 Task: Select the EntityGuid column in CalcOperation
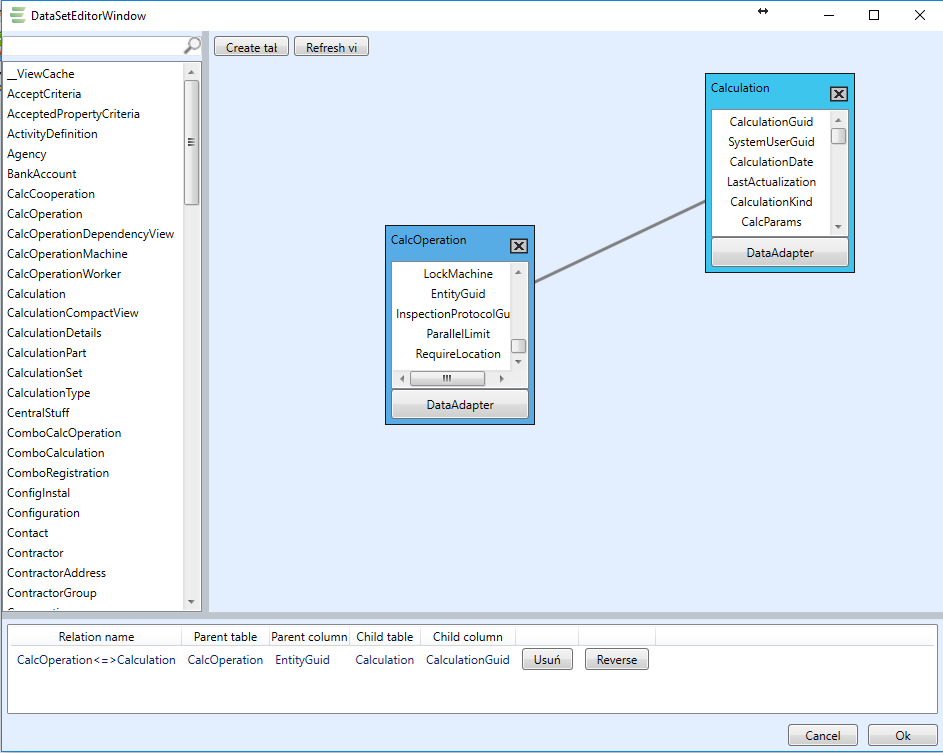[x=458, y=294]
